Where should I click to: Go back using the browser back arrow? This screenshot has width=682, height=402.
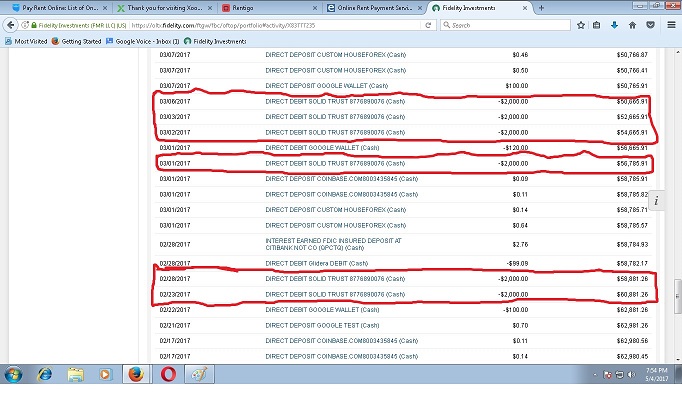10,25
